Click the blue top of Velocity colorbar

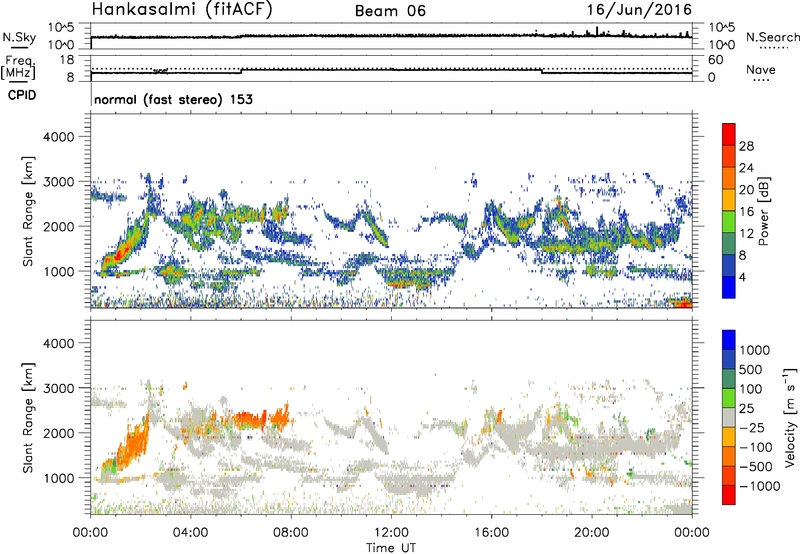click(x=729, y=339)
